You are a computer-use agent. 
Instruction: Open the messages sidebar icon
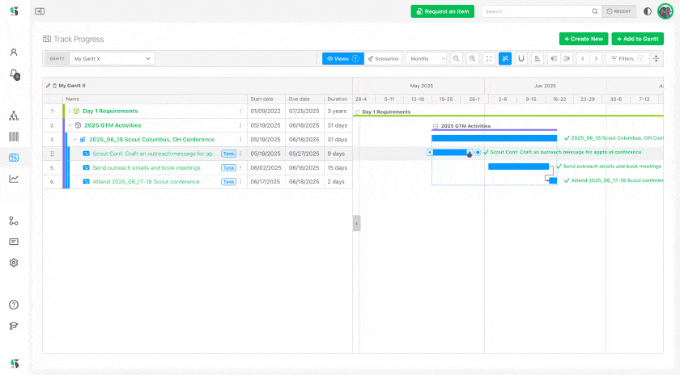(14, 241)
